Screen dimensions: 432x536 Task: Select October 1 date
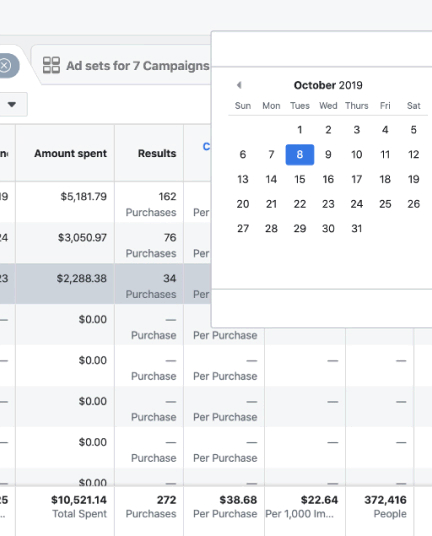pos(300,130)
